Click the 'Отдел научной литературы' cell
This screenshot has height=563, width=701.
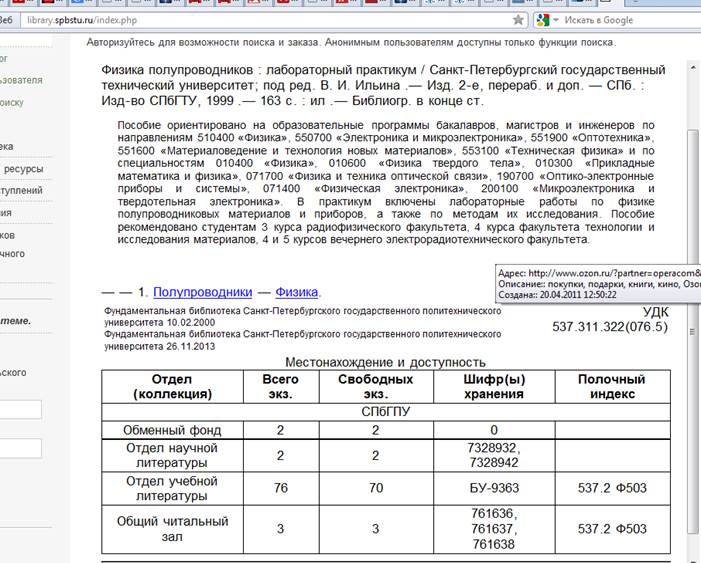pyautogui.click(x=172, y=455)
